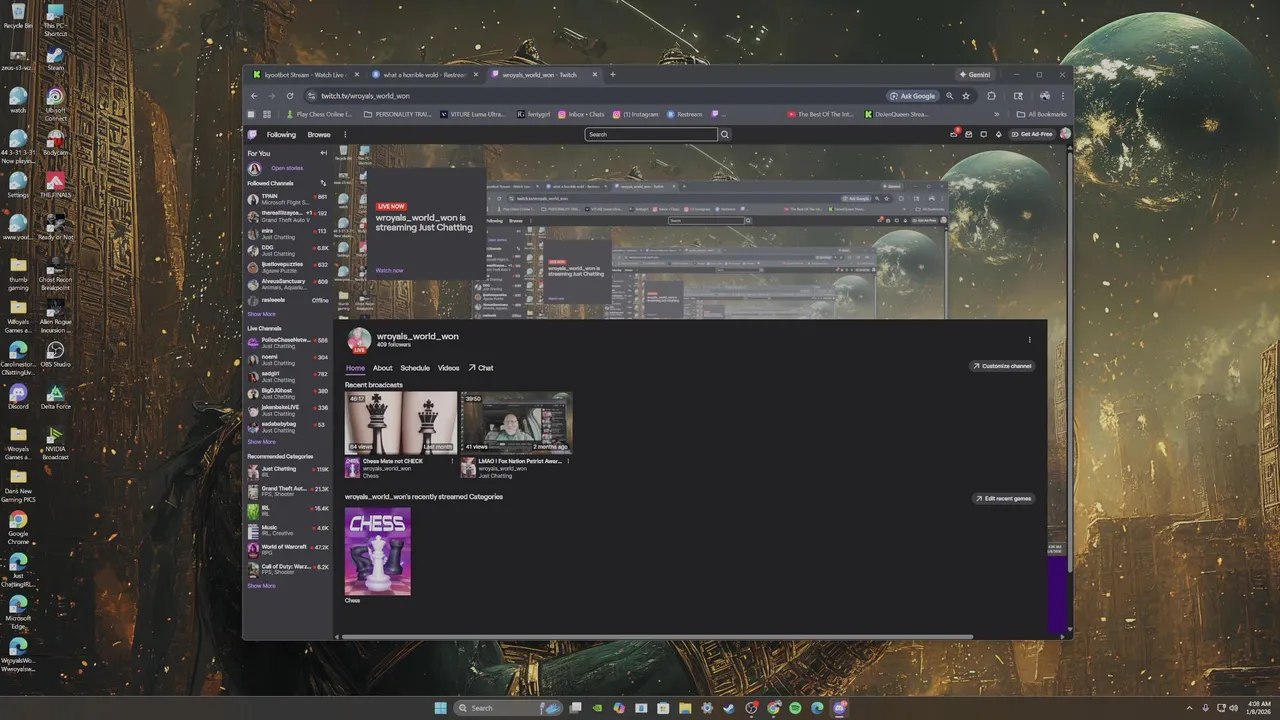
Task: Open the user avatar menu in Twitch header
Action: click(x=1065, y=134)
